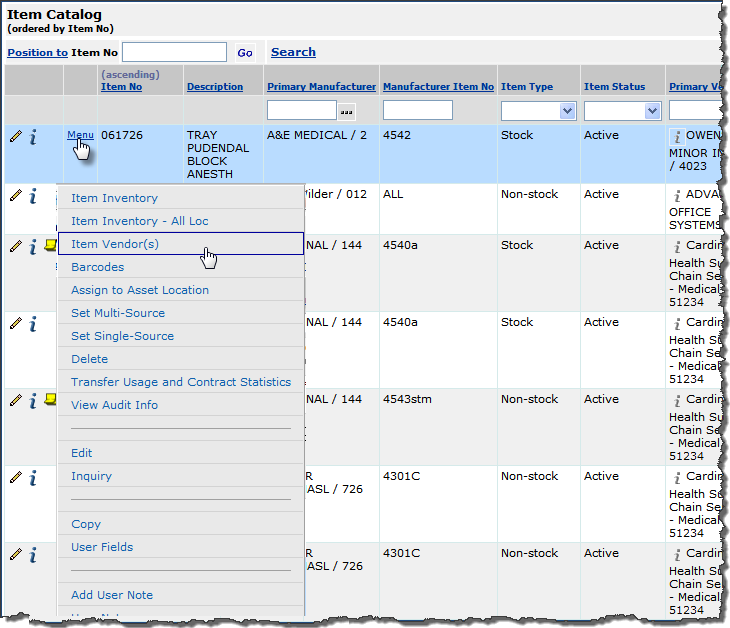Click the ellipsis lookup button for Primary Manufacturer
This screenshot has width=730, height=628.
(x=347, y=111)
